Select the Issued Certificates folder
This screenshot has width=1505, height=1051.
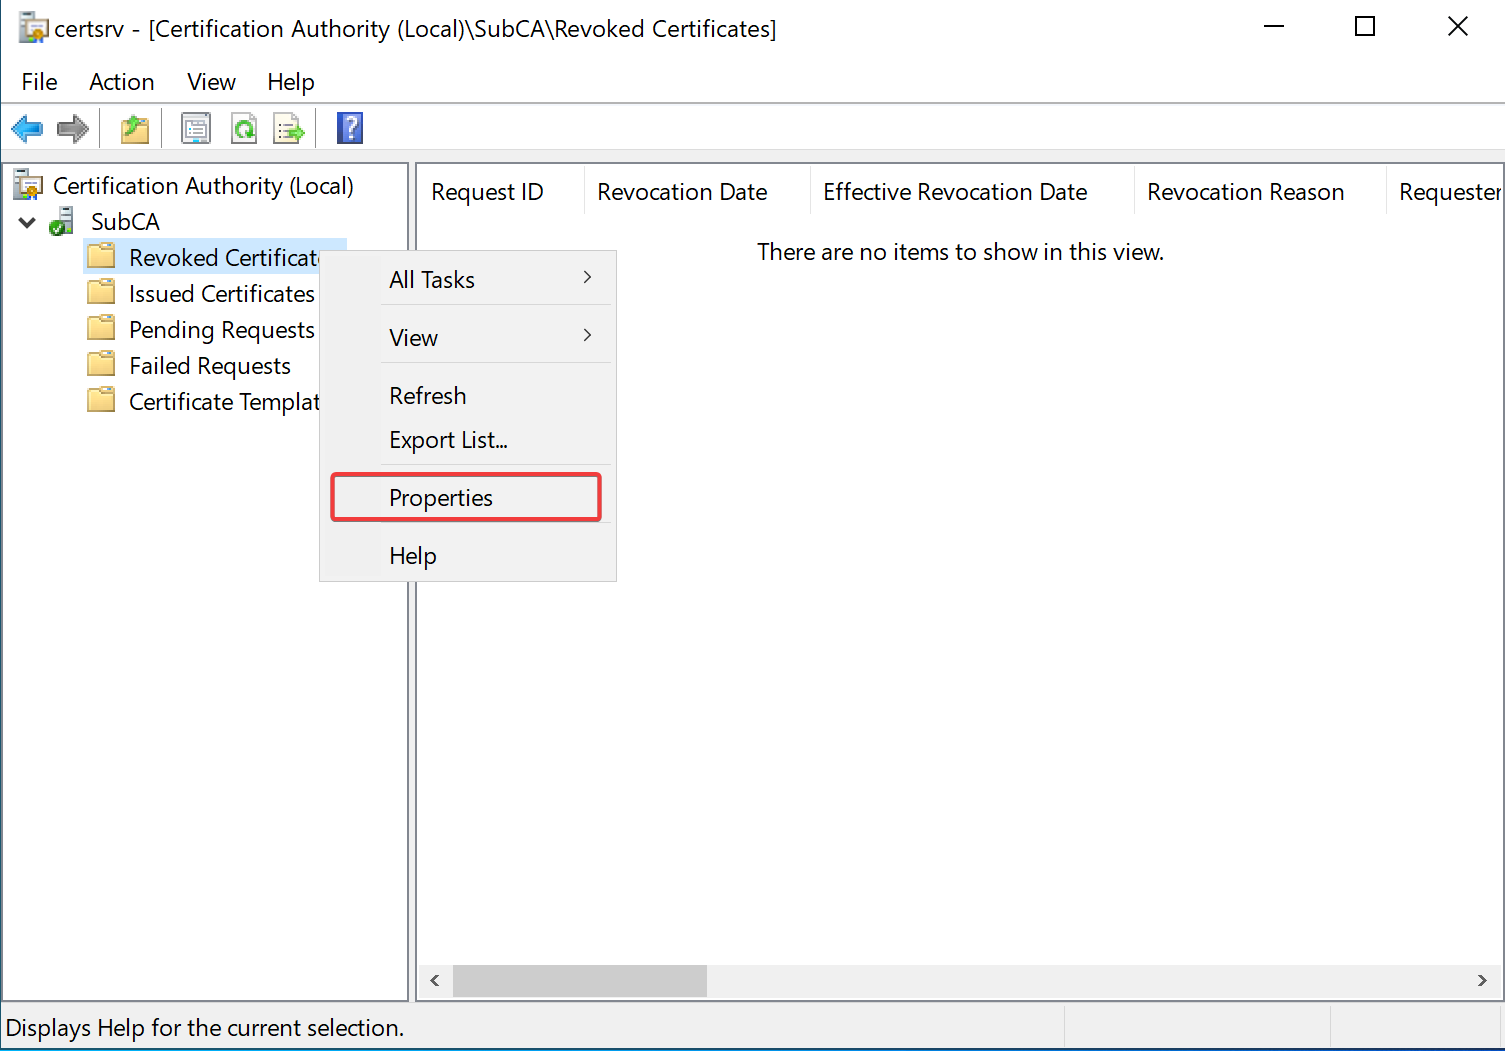(221, 294)
